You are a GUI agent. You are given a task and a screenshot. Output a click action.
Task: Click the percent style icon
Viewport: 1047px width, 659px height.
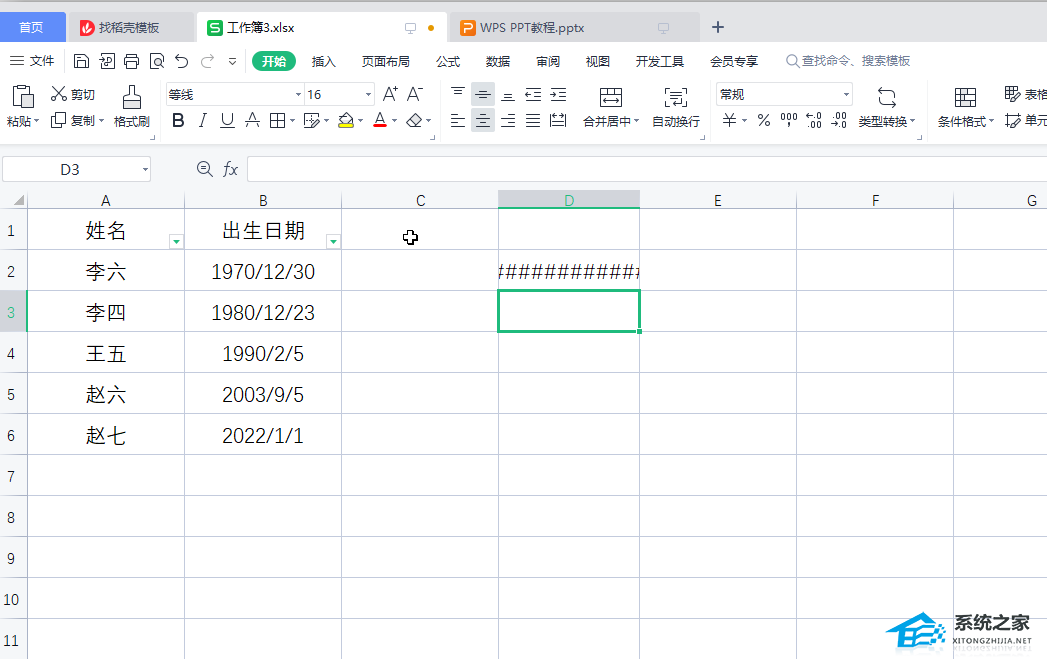pyautogui.click(x=763, y=121)
